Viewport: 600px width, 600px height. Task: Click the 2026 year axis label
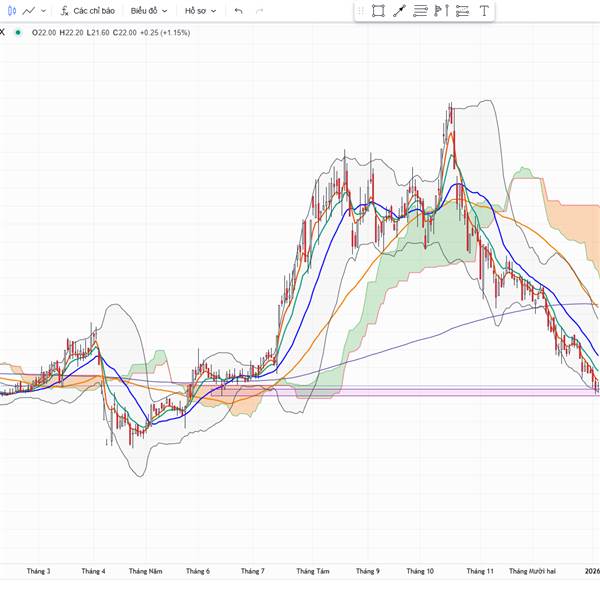pyautogui.click(x=592, y=571)
